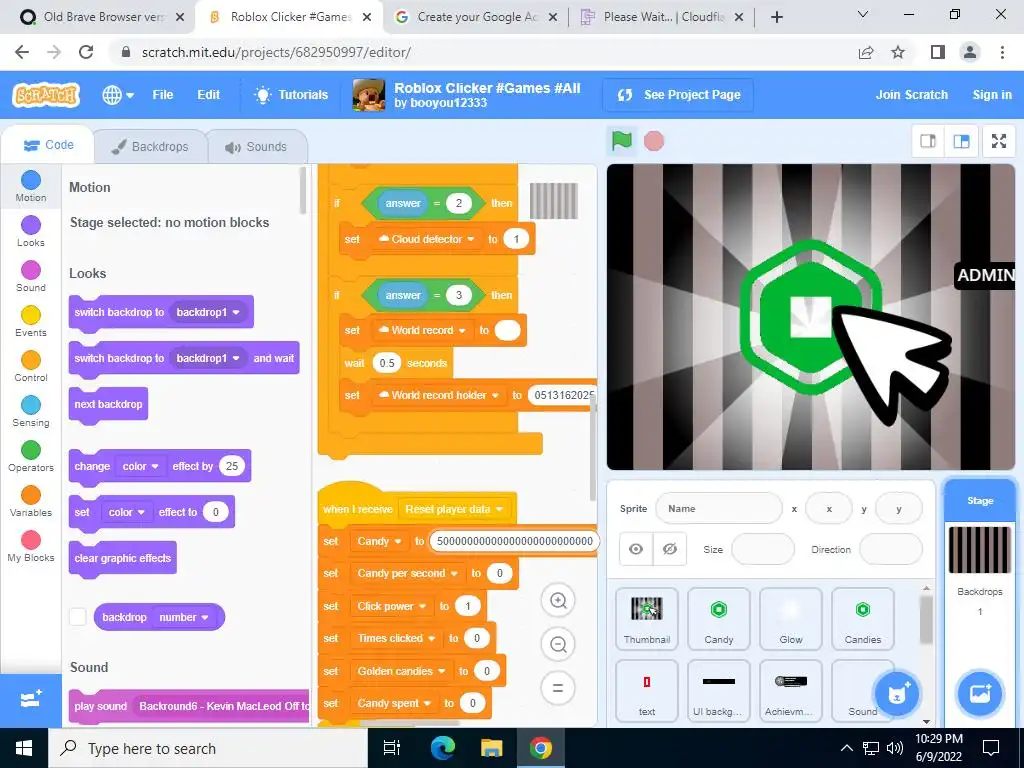Screen dimensions: 1024x768
Task: Zoom out on the code workspace
Action: tap(558, 645)
